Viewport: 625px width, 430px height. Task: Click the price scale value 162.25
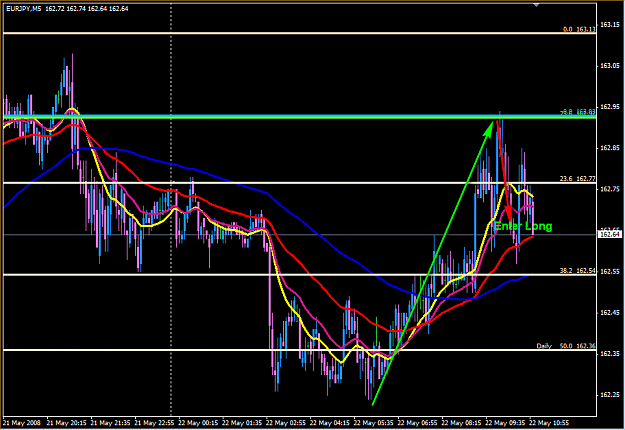click(610, 394)
